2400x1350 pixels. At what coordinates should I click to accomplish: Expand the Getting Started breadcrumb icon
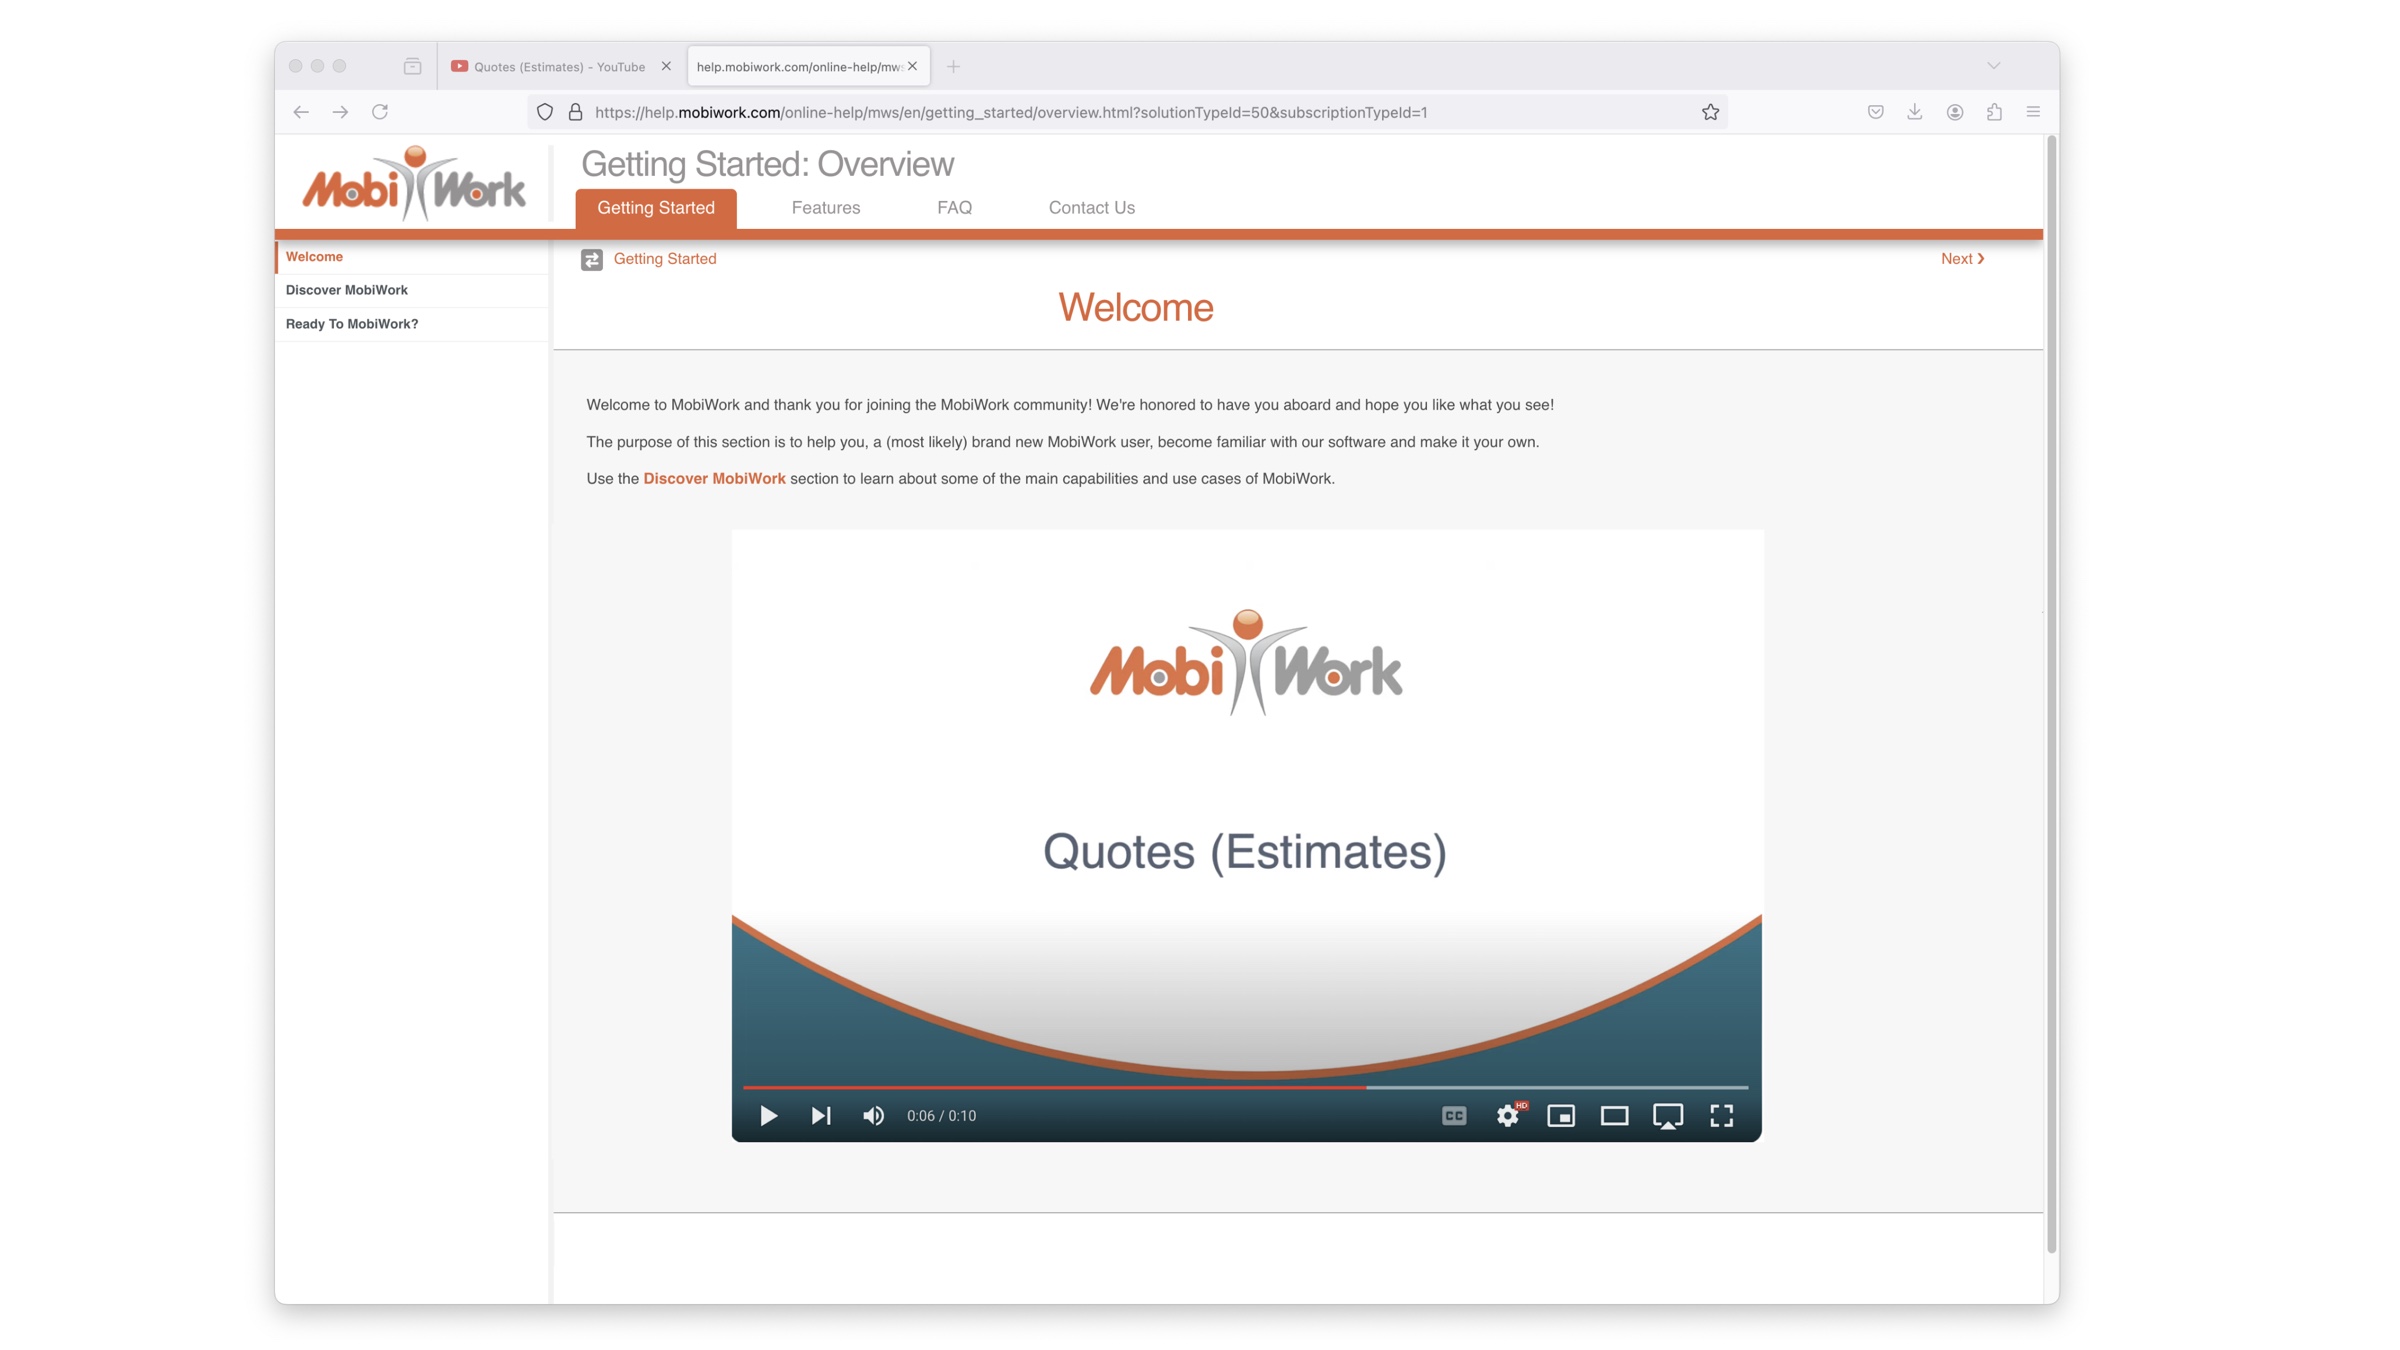(x=588, y=259)
